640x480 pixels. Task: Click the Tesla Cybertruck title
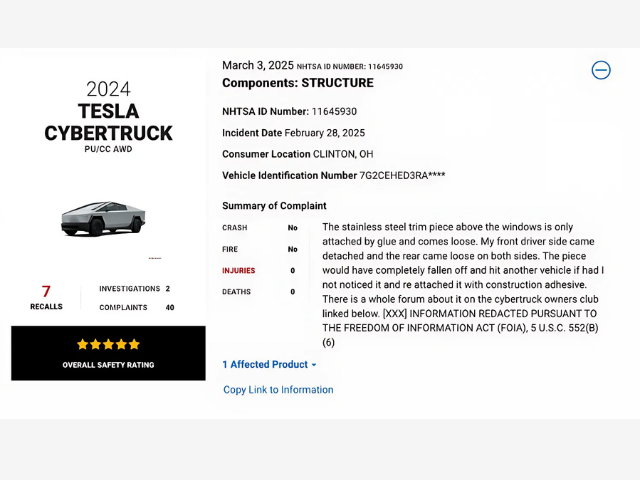[108, 122]
